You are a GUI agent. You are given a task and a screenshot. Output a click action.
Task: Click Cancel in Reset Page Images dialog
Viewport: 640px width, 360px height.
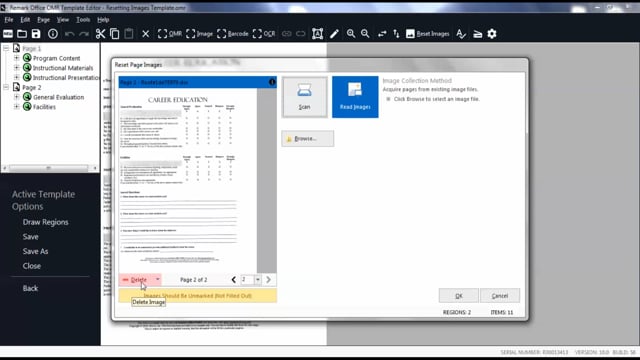pos(500,296)
